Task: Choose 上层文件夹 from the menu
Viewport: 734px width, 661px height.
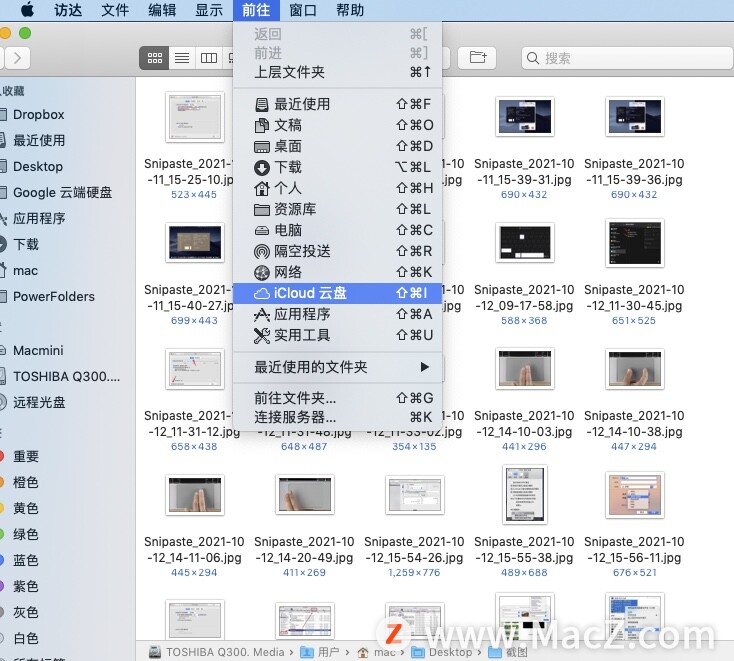Action: click(x=338, y=72)
